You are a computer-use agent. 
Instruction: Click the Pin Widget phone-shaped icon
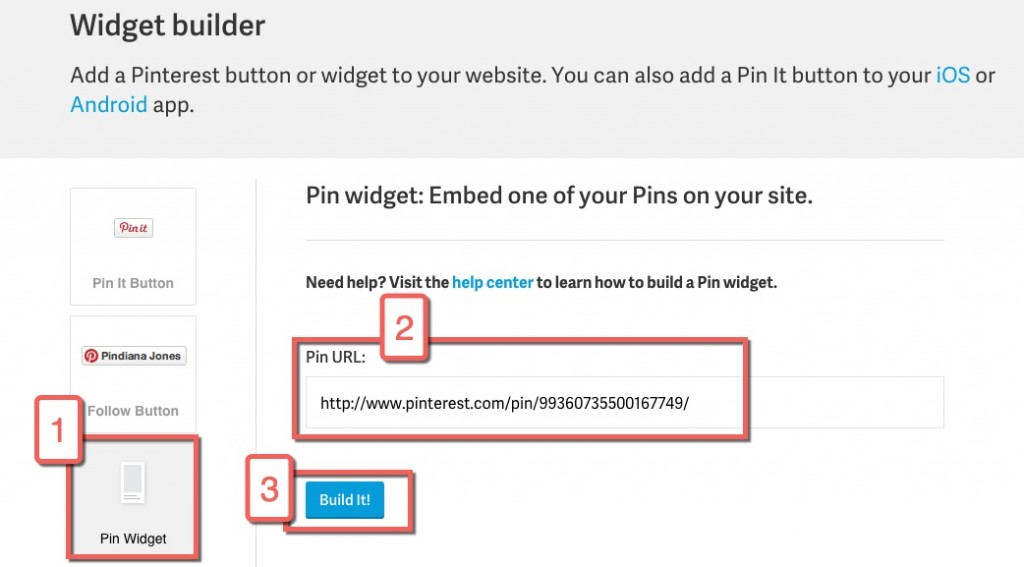click(x=133, y=483)
